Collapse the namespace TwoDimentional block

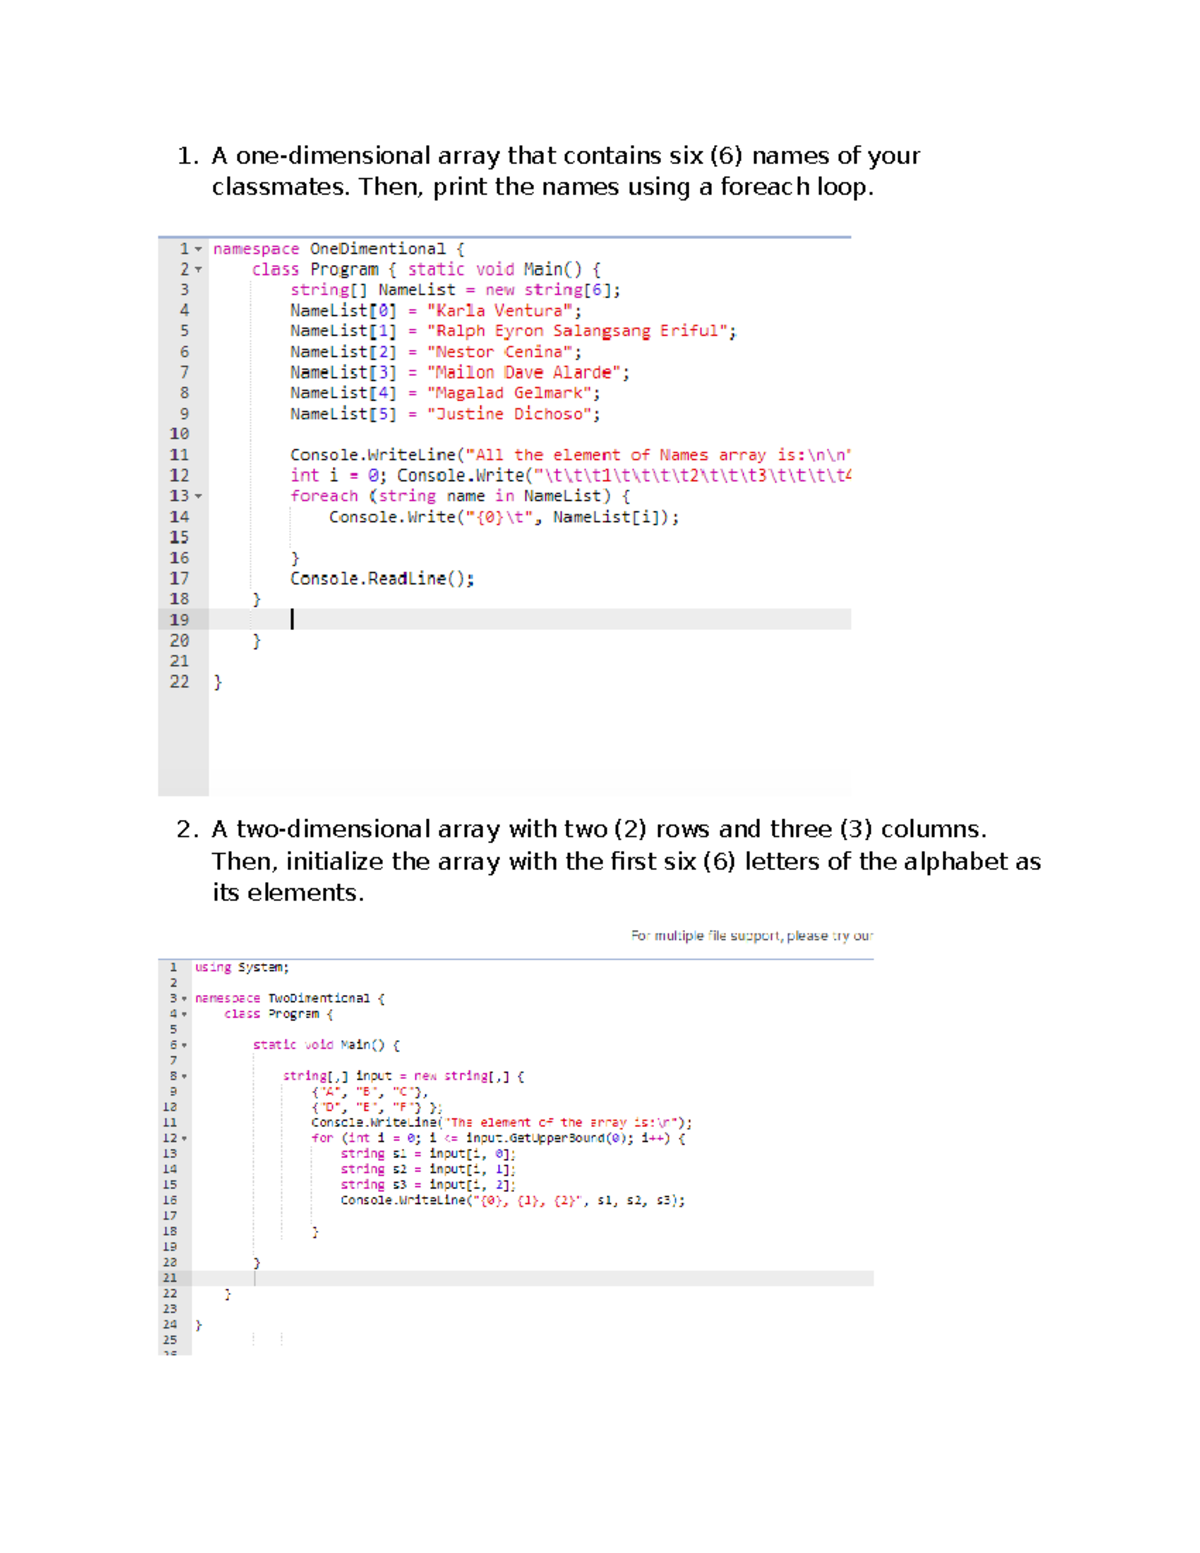(183, 997)
